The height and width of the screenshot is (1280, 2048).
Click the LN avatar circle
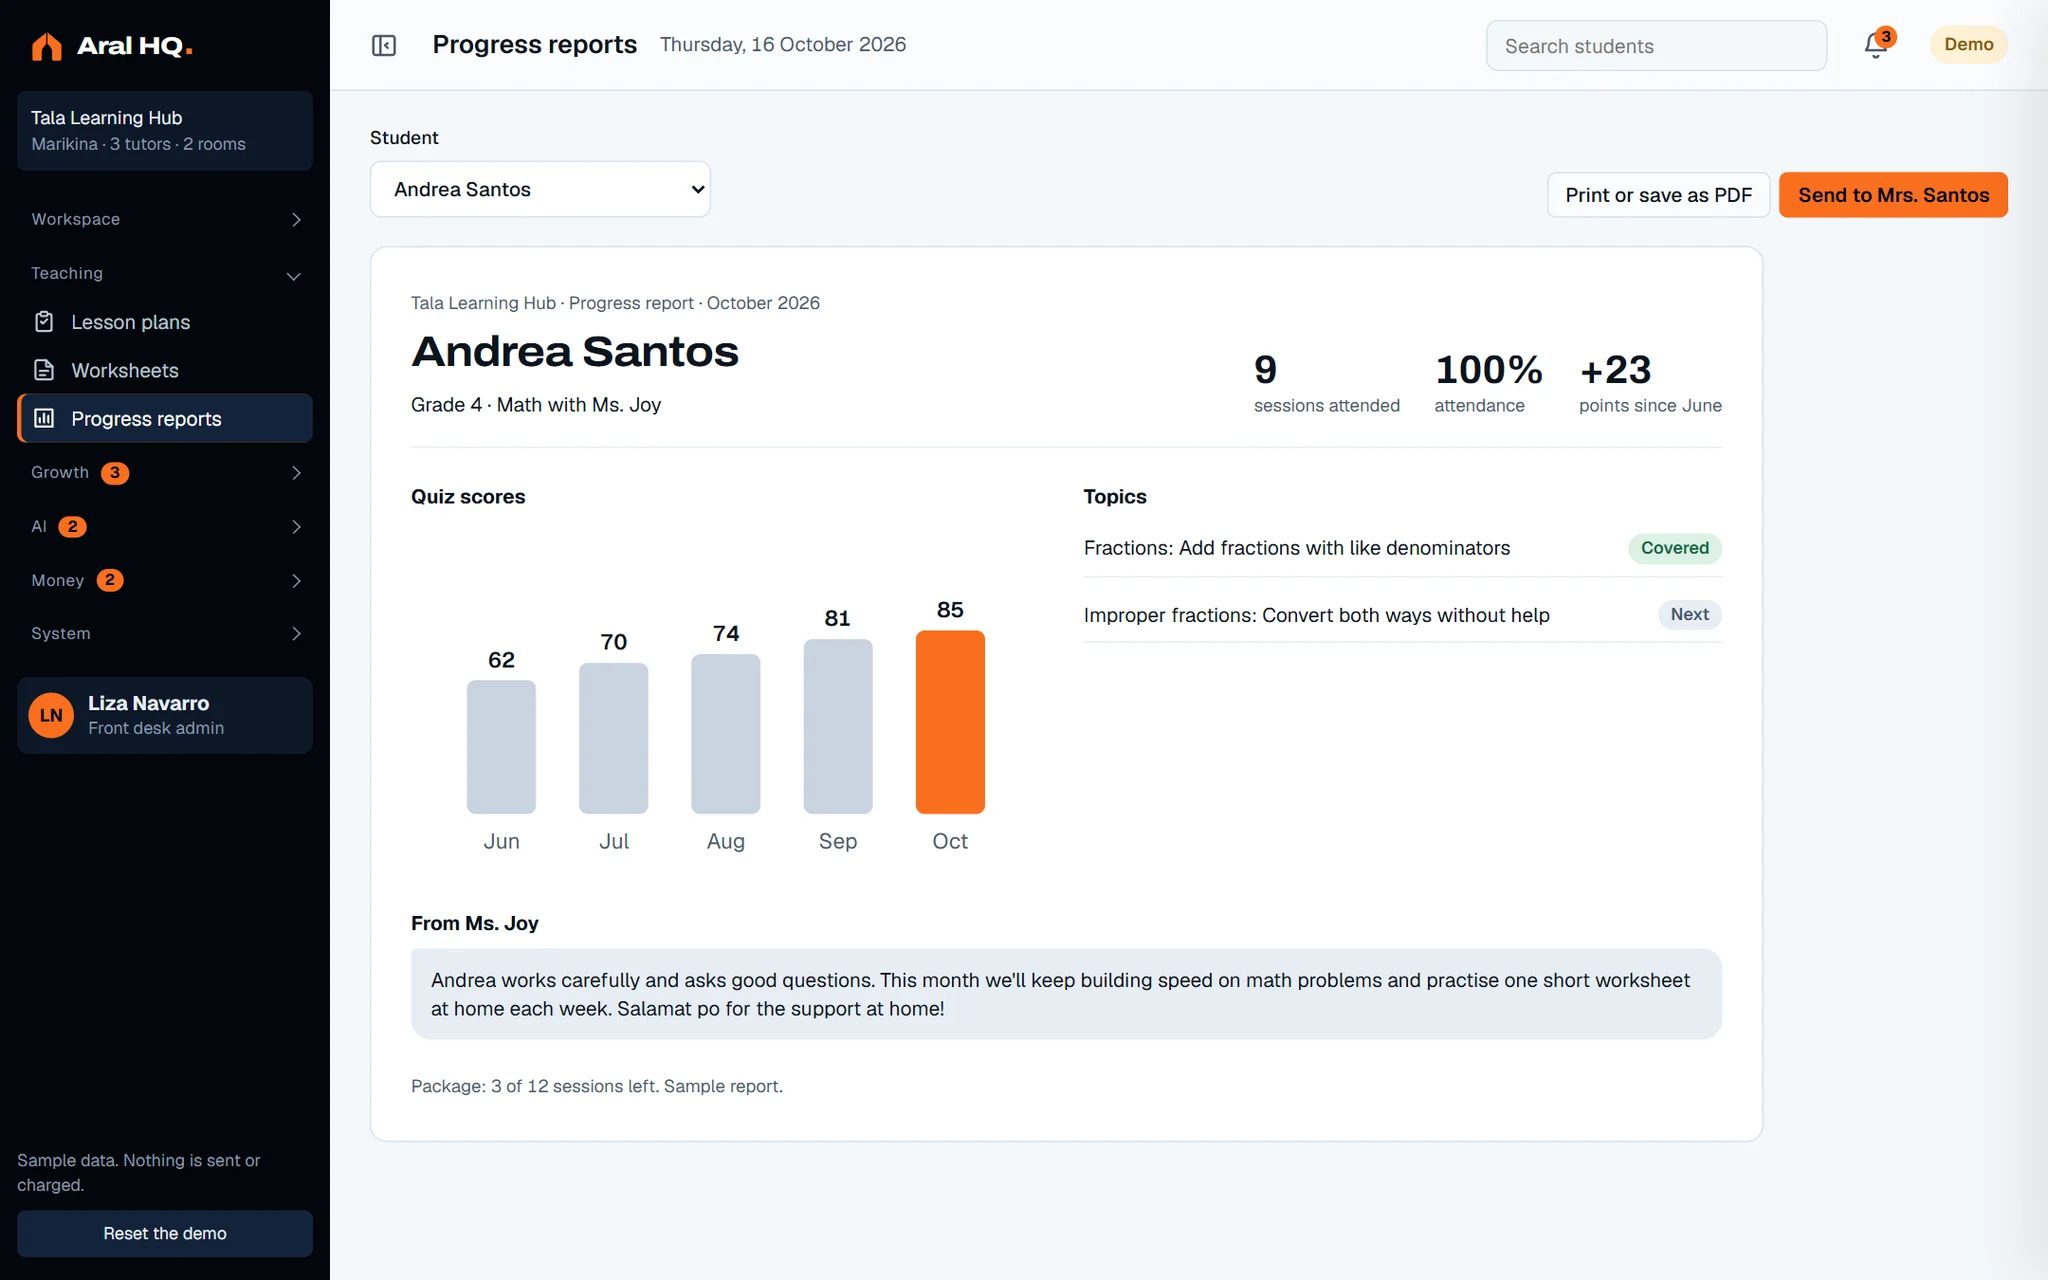[x=51, y=715]
